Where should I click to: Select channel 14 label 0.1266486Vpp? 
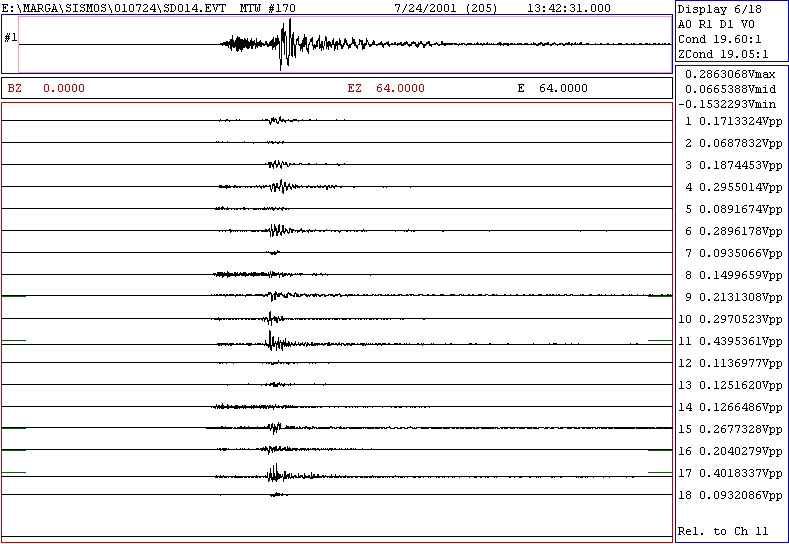[x=730, y=407]
